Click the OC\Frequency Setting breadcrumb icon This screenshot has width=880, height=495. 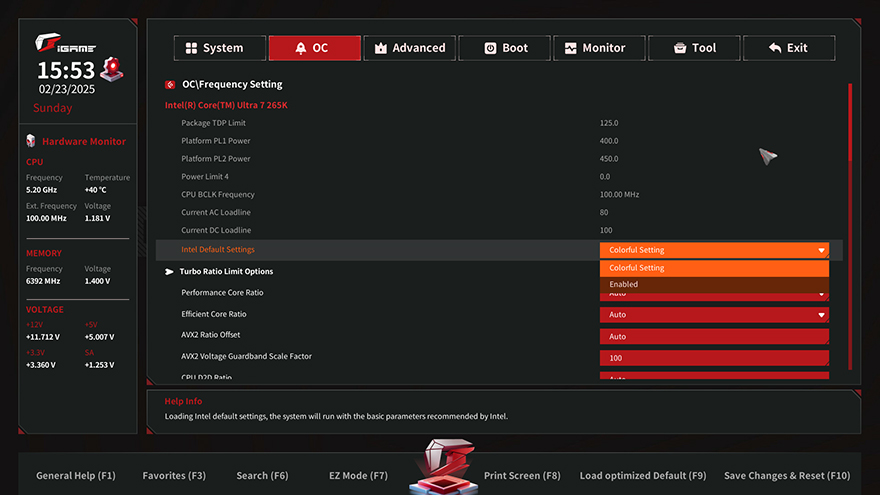[x=170, y=85]
